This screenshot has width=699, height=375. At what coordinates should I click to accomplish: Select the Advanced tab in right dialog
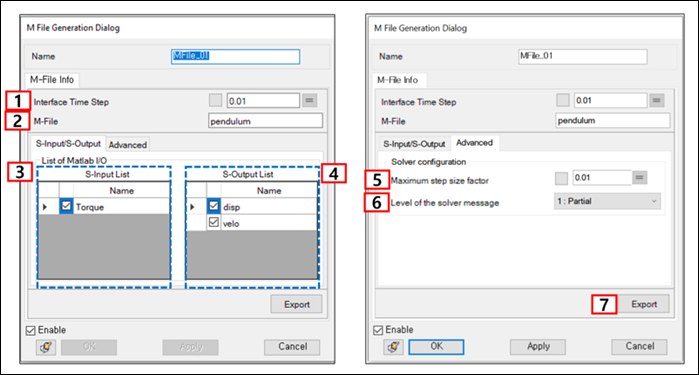(x=474, y=143)
